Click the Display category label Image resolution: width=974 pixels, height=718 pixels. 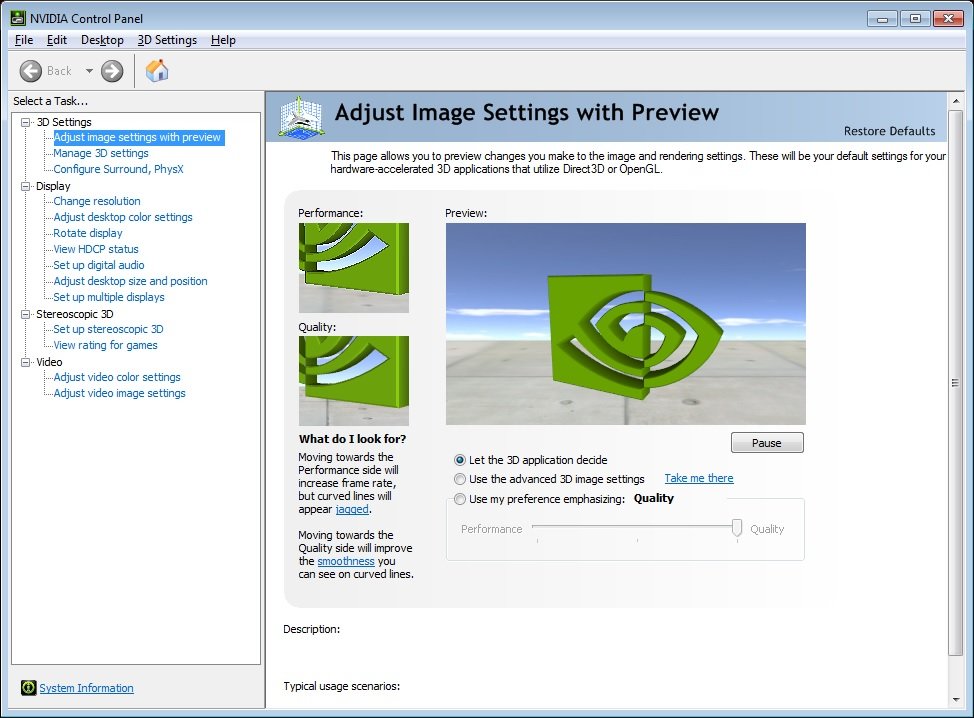(53, 186)
